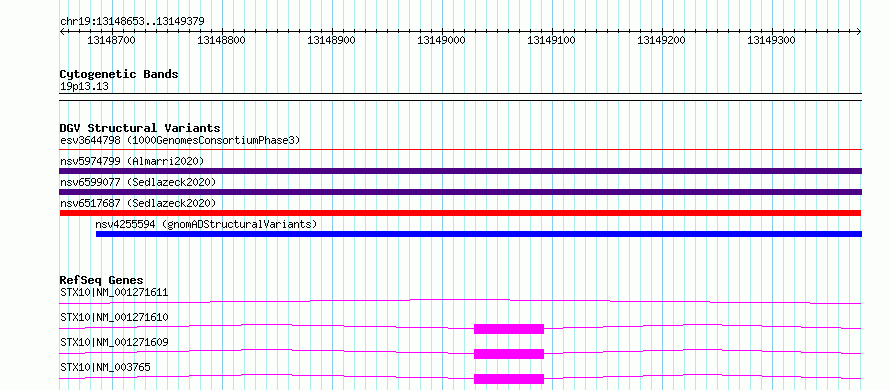Click the 19p13.13 cytogenetic band label

(85, 87)
